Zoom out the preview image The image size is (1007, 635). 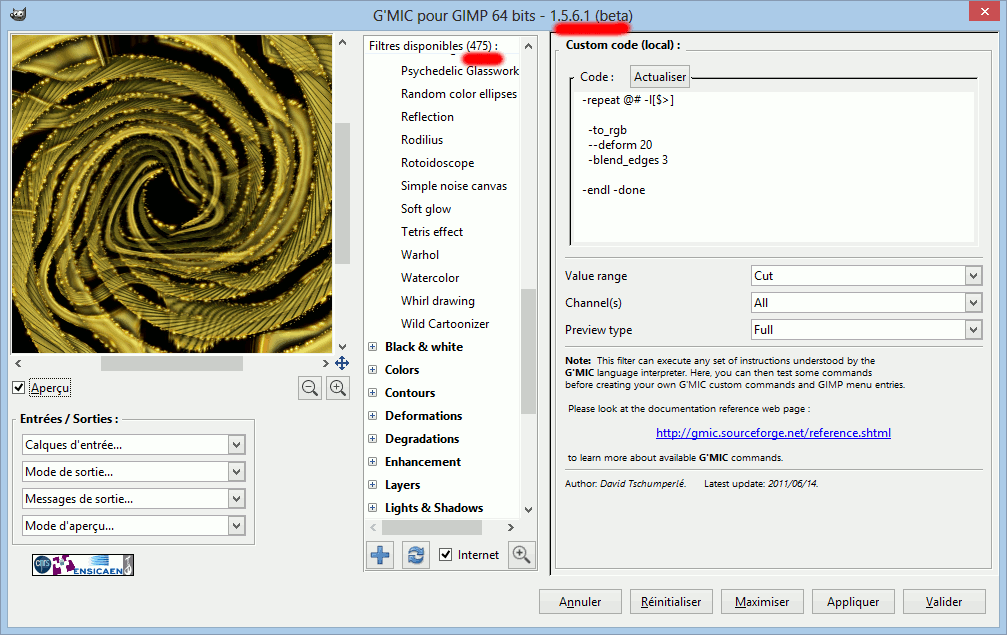coord(310,388)
